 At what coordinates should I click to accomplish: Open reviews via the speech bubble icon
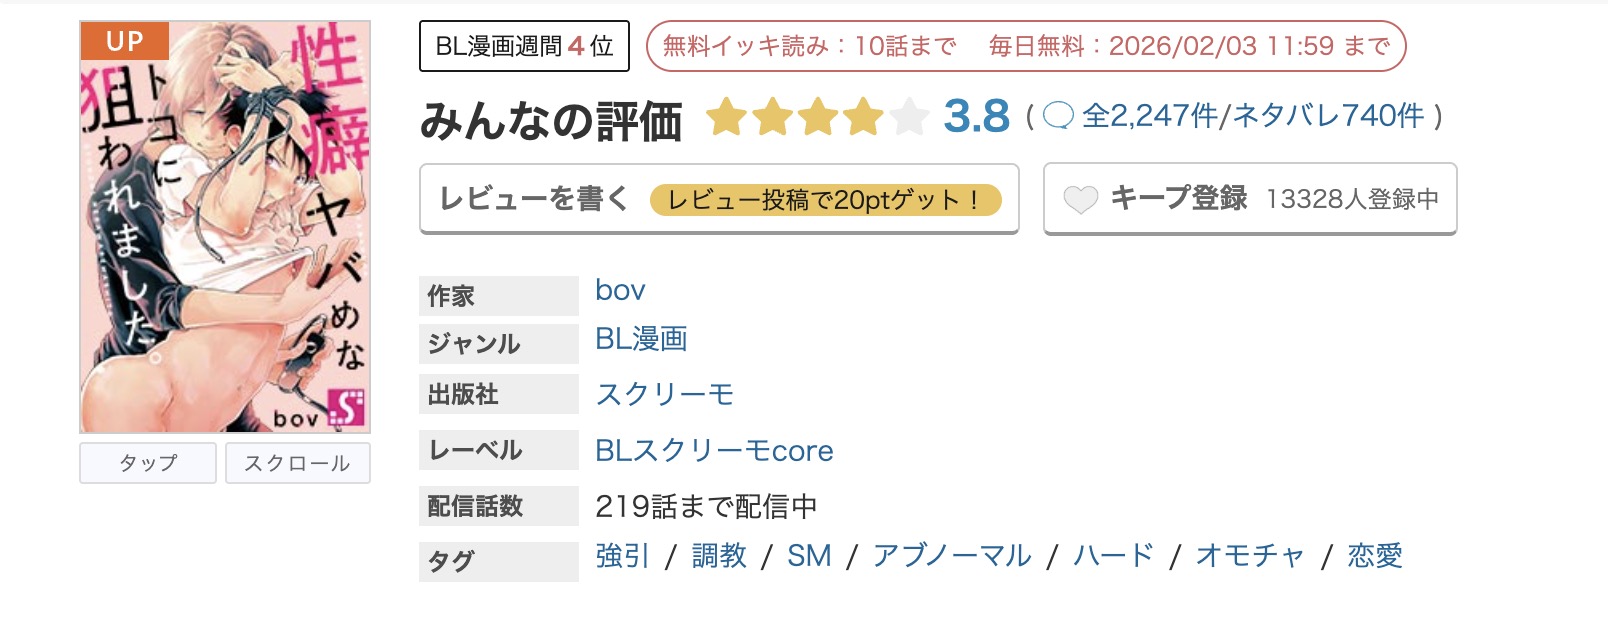coord(1056,116)
